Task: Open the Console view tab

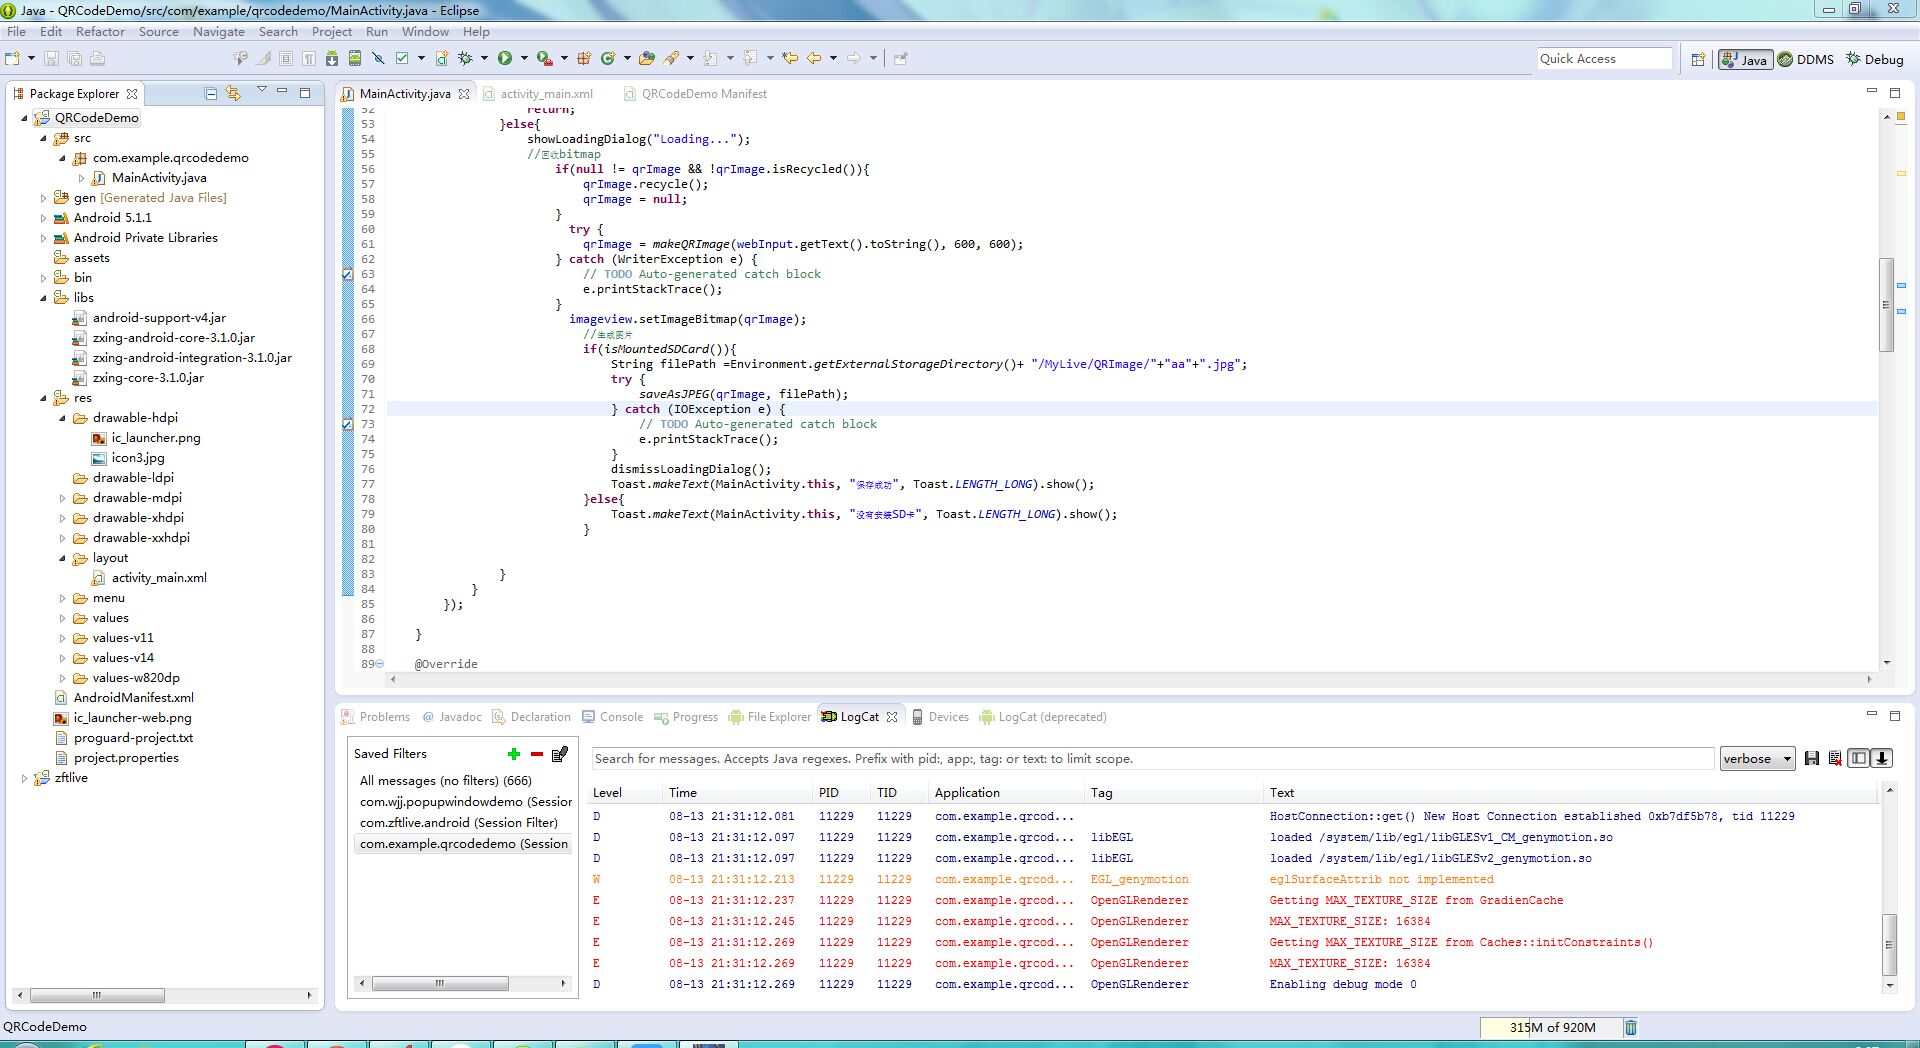Action: point(613,717)
